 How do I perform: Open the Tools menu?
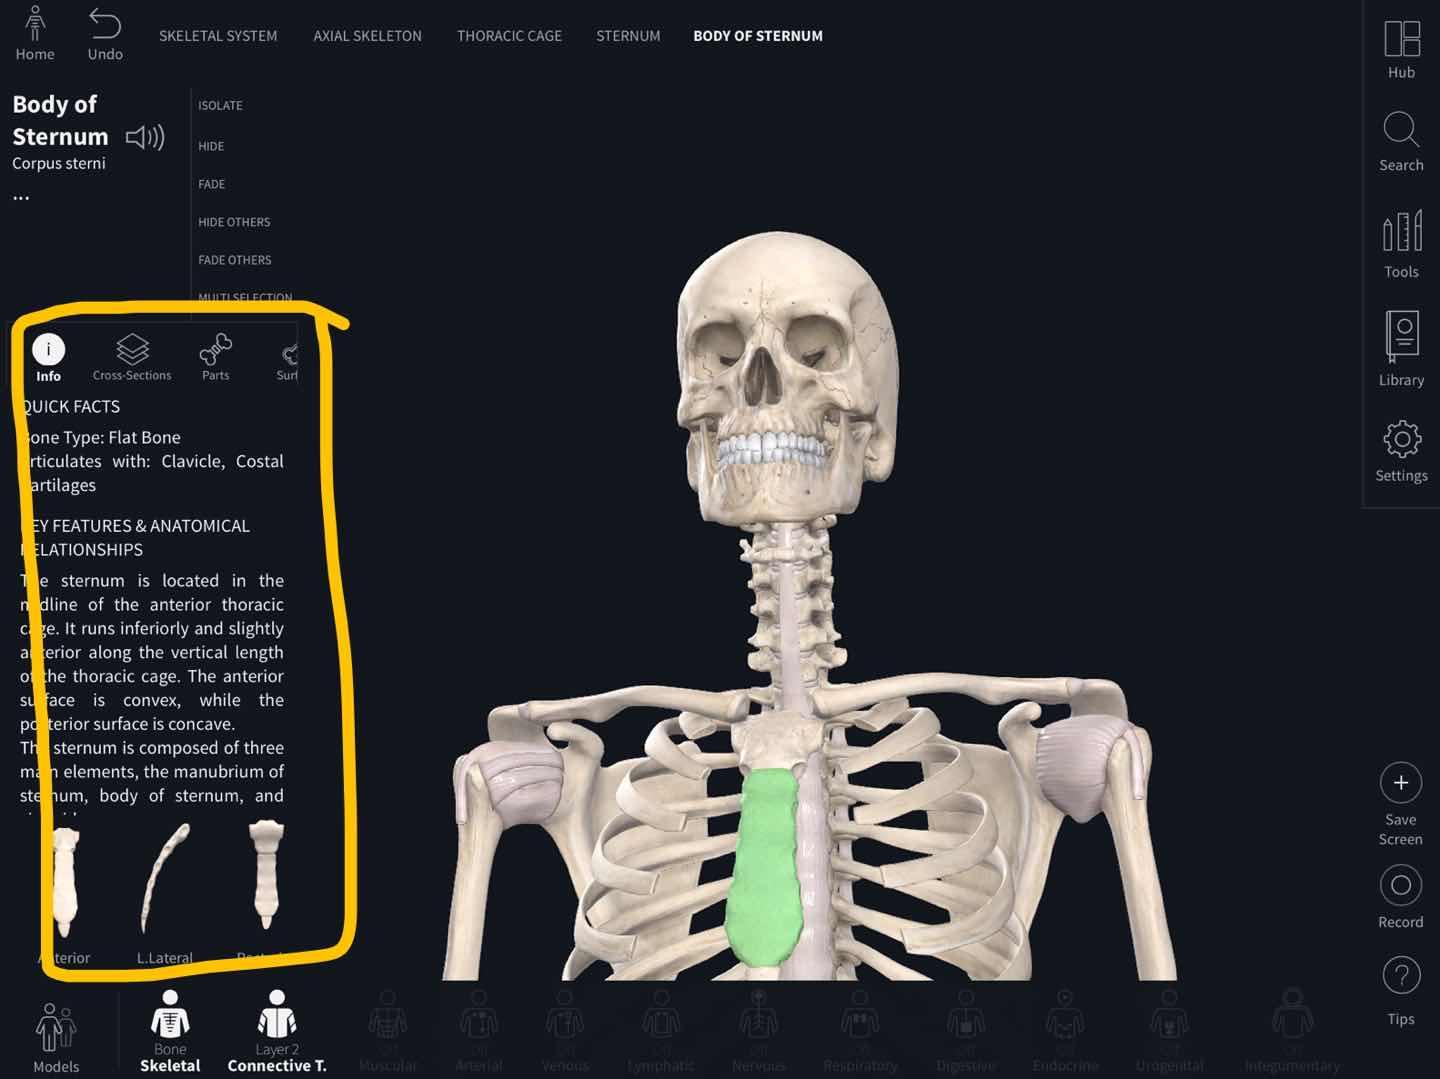(x=1401, y=245)
